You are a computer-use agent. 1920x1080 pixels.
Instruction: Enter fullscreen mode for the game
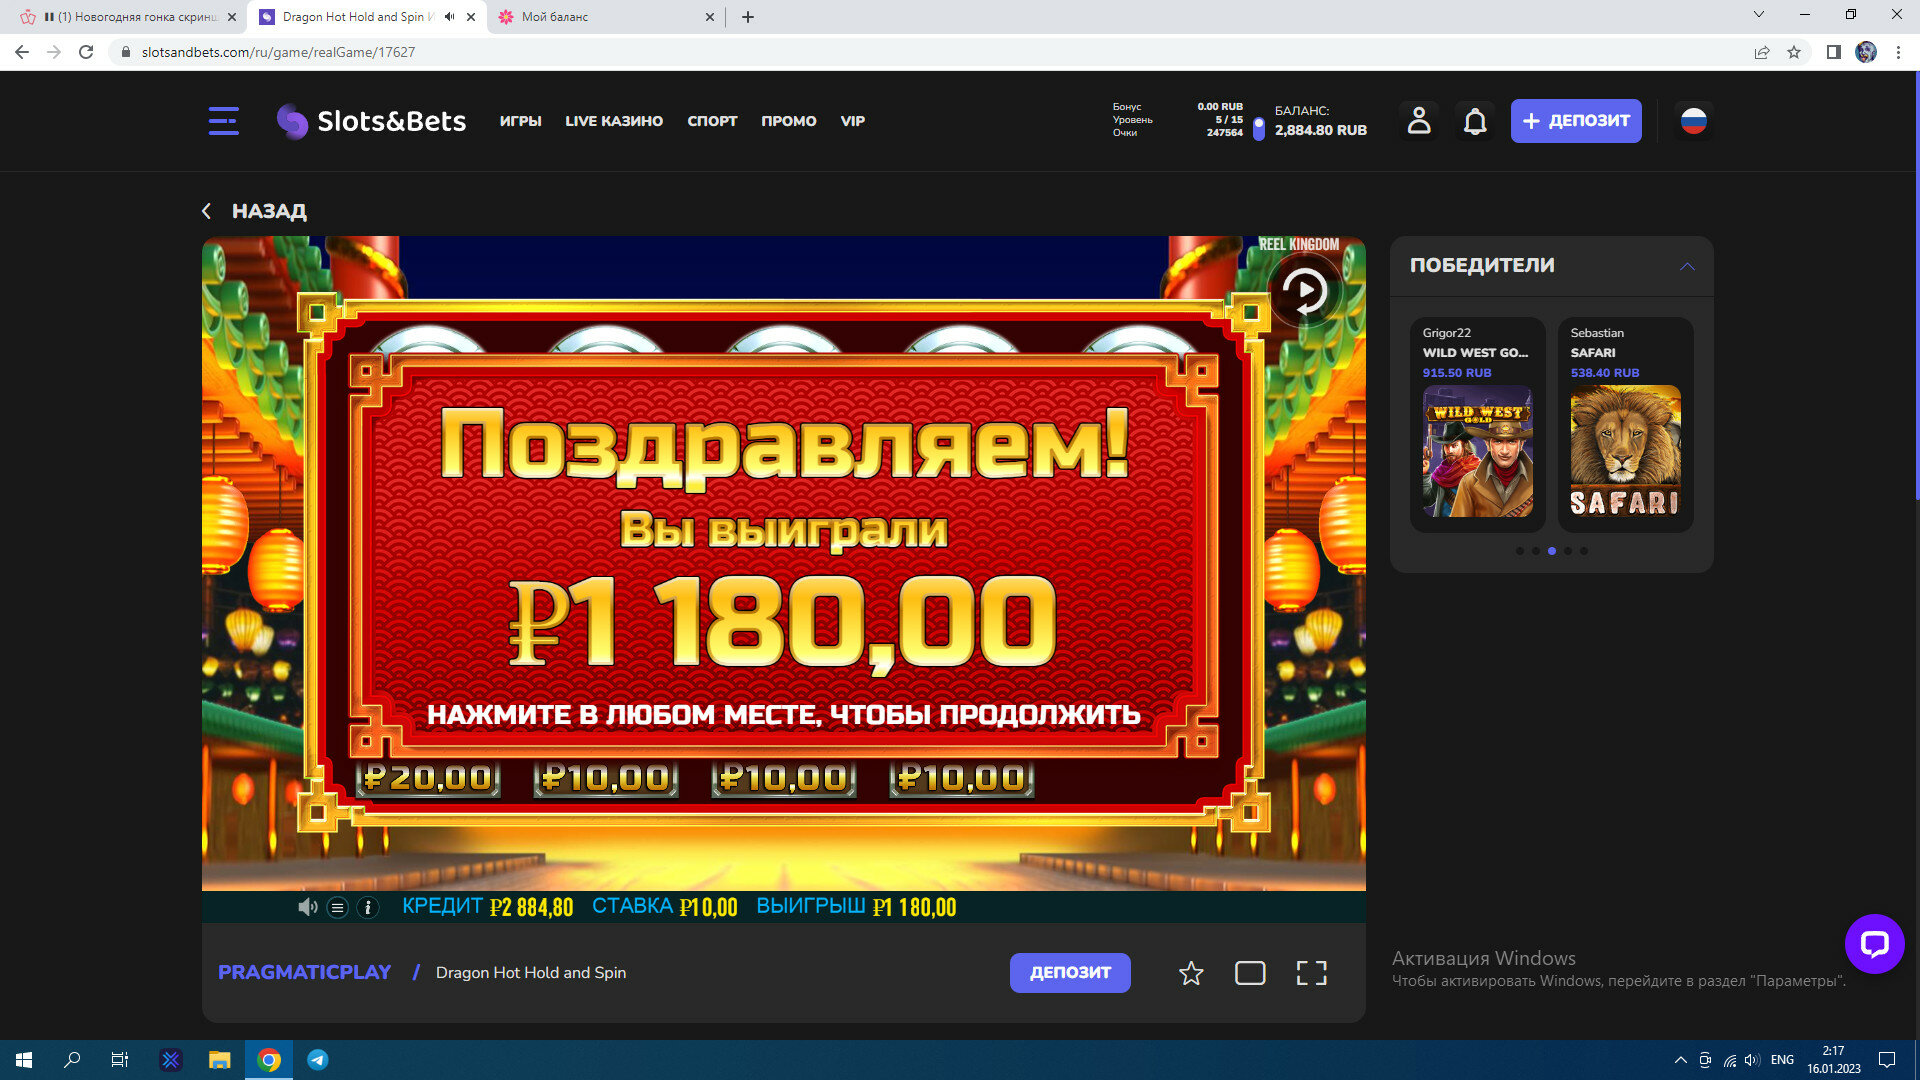[x=1311, y=973]
